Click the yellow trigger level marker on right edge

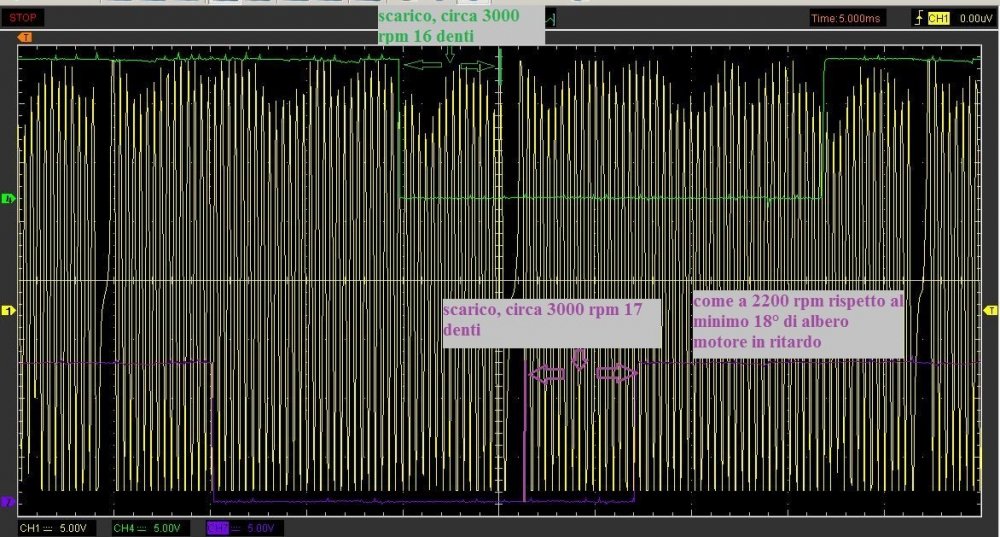pos(991,311)
